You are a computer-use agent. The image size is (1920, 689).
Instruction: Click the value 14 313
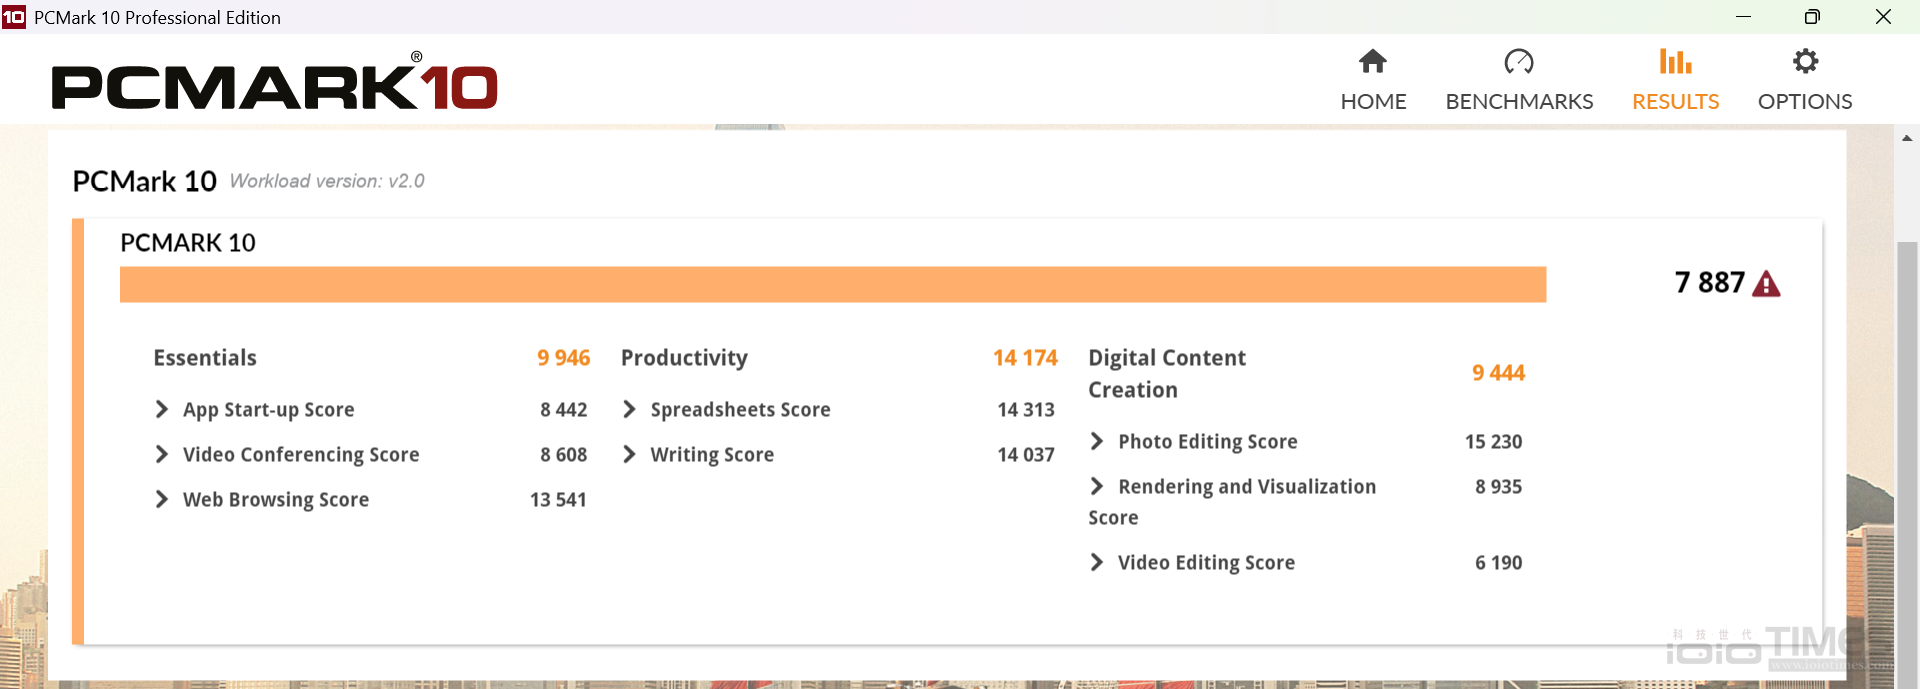coord(1026,410)
